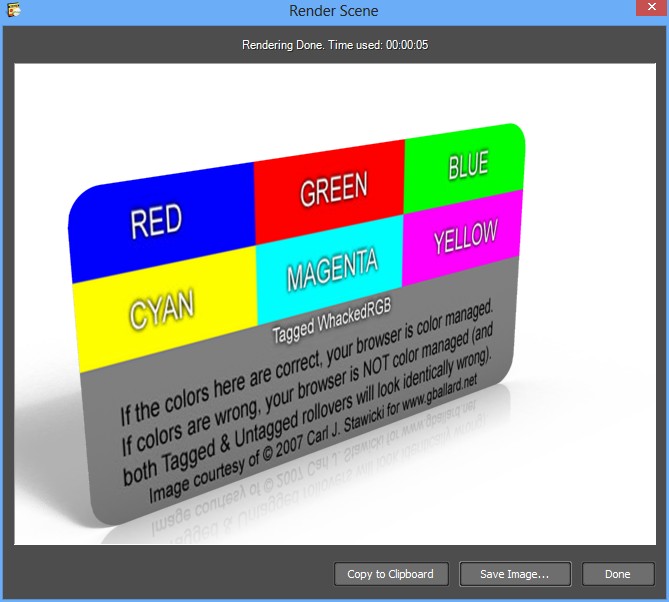Click the app icon in the title bar

pos(14,9)
